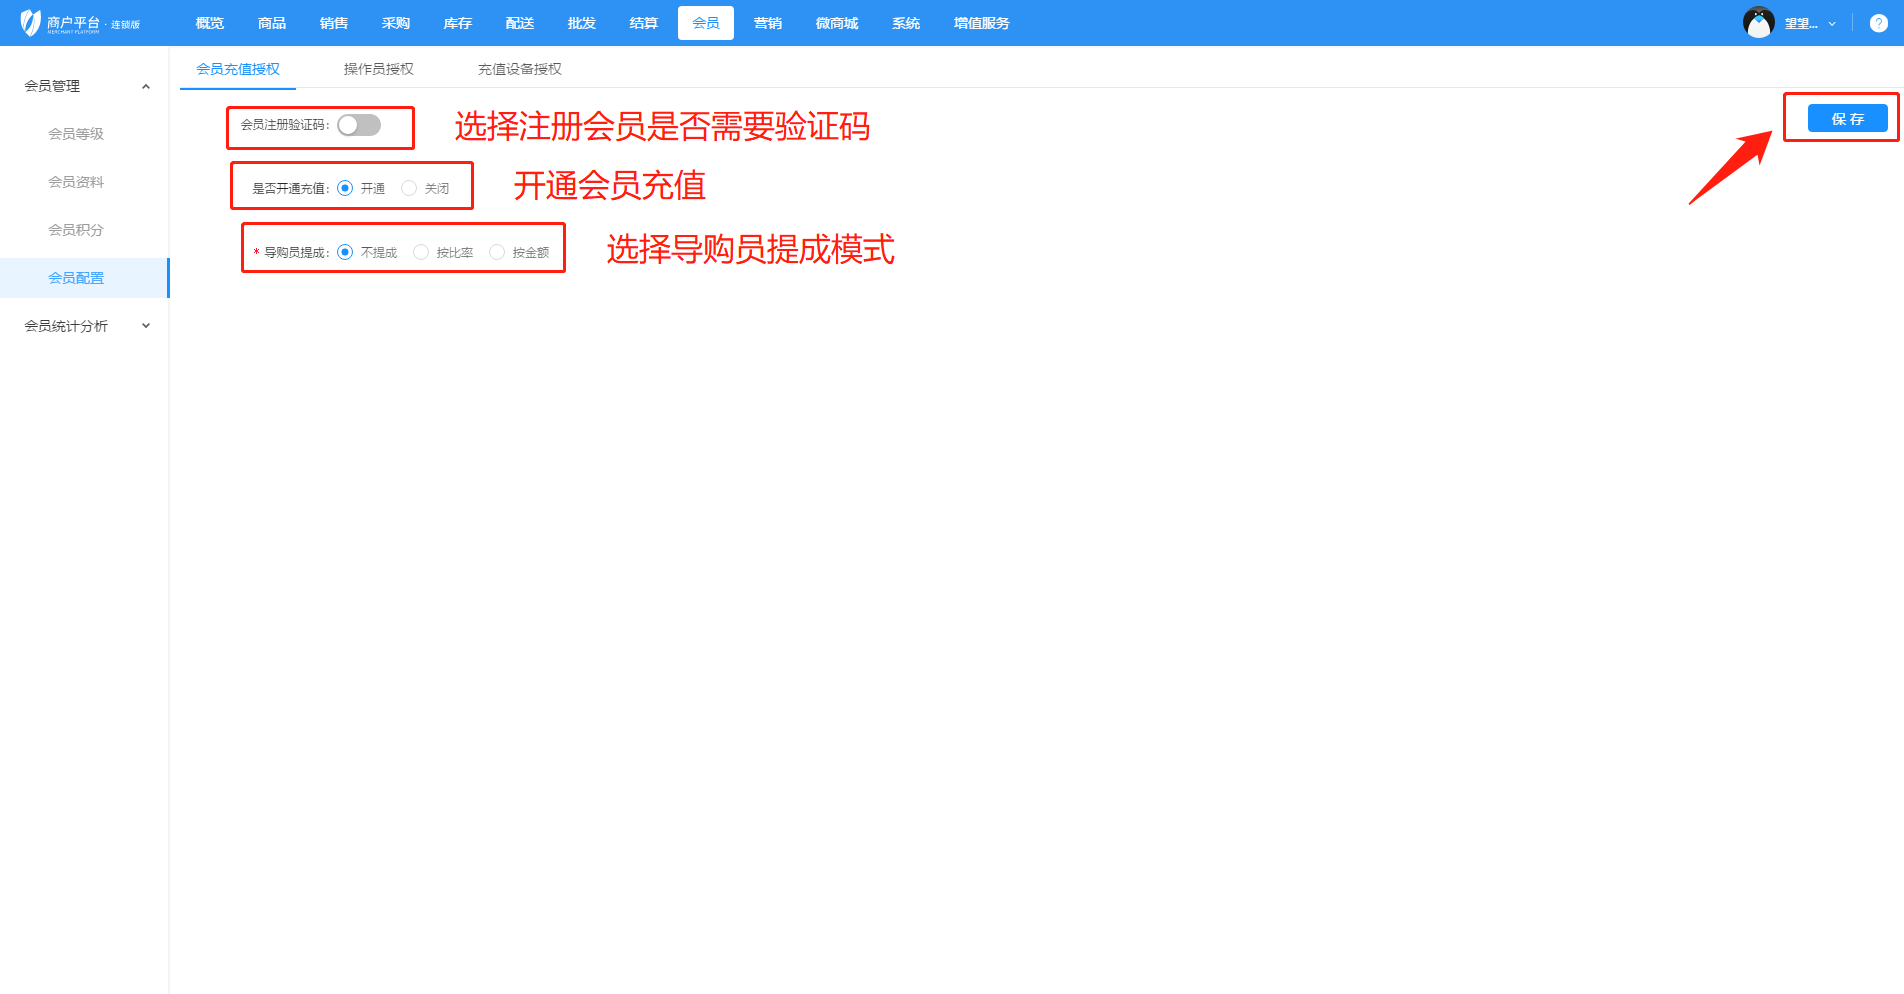The image size is (1904, 994).
Task: Choose the 按金额 commission radio button
Action: pyautogui.click(x=497, y=252)
